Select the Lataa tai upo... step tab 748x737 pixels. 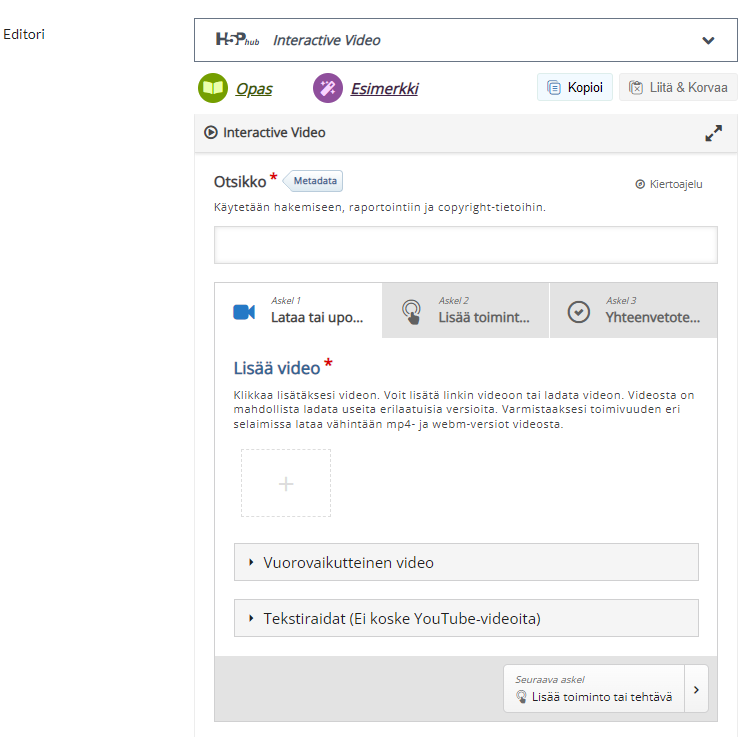point(298,311)
